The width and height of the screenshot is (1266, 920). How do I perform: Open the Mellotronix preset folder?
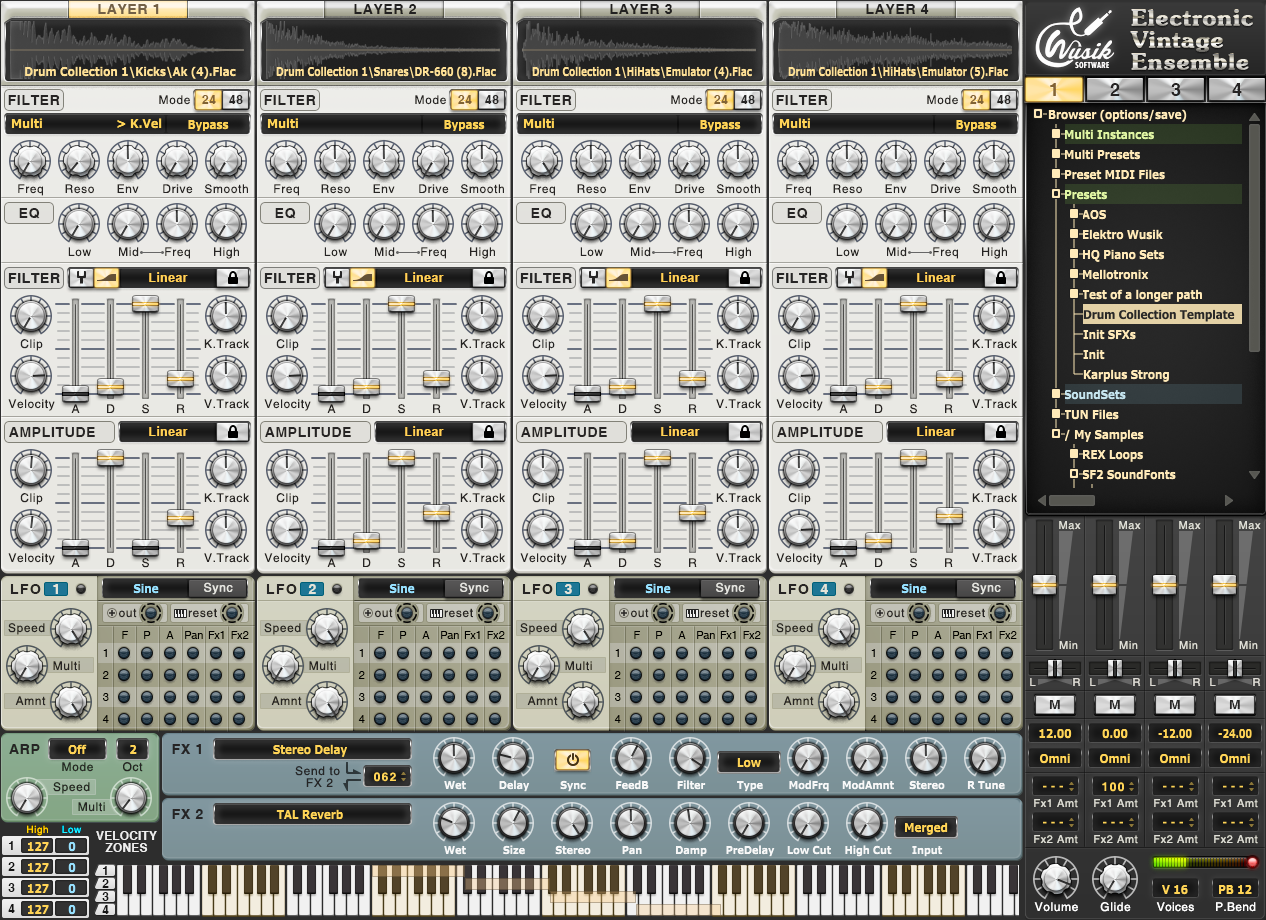pos(1114,274)
